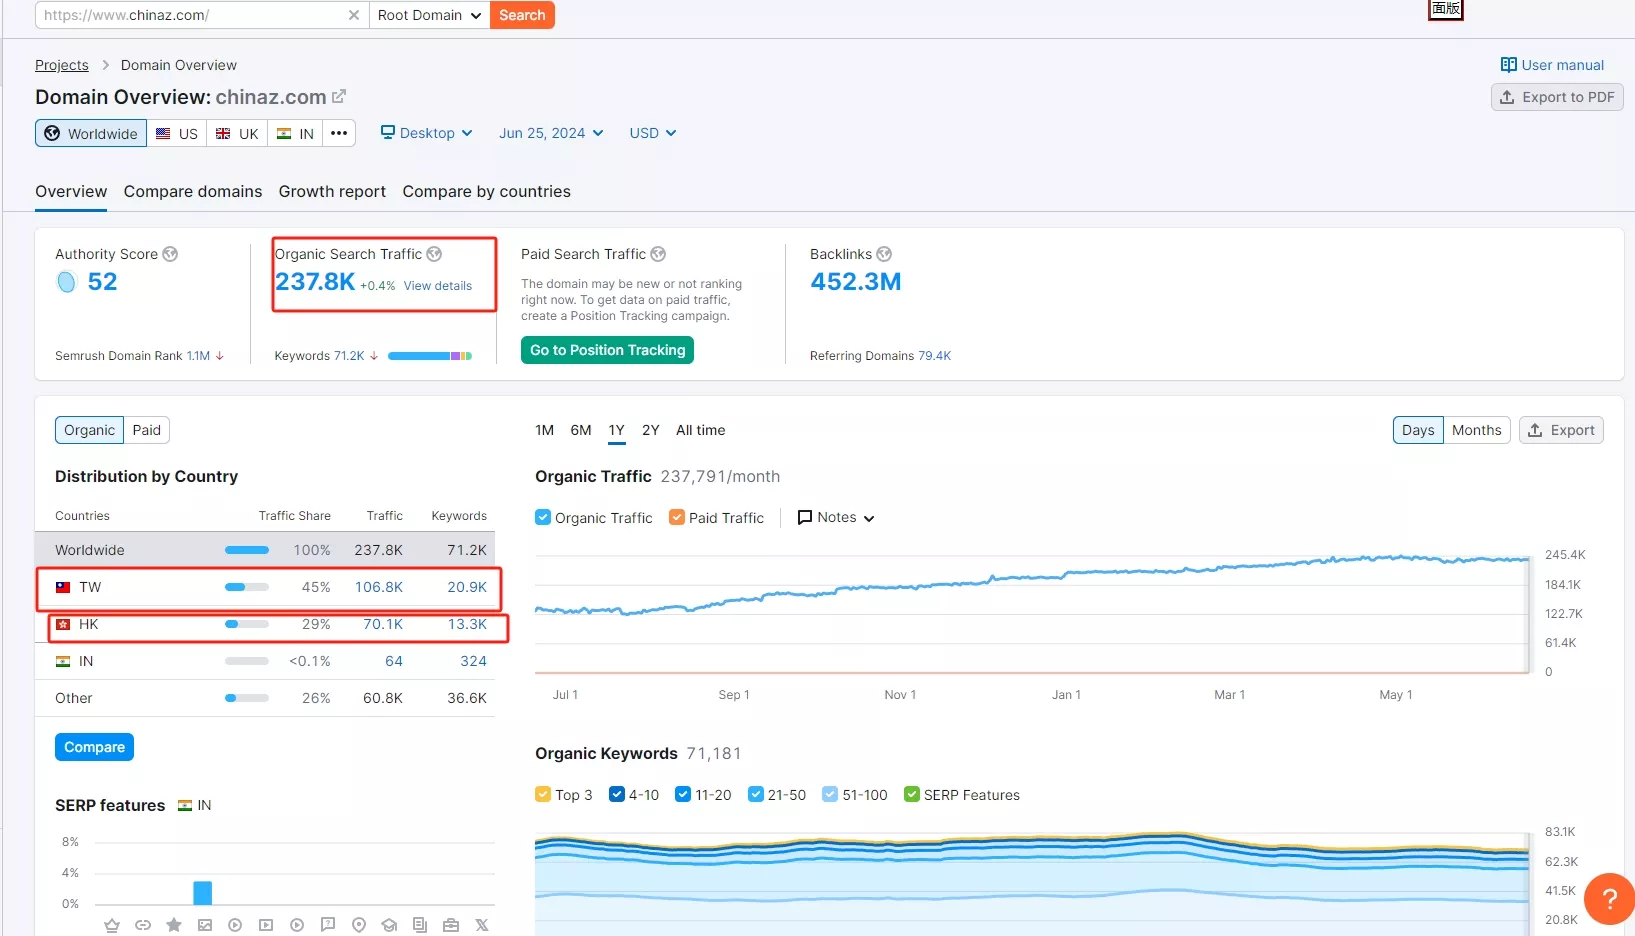
Task: Click the rectangular video play SERP icon
Action: 266,925
